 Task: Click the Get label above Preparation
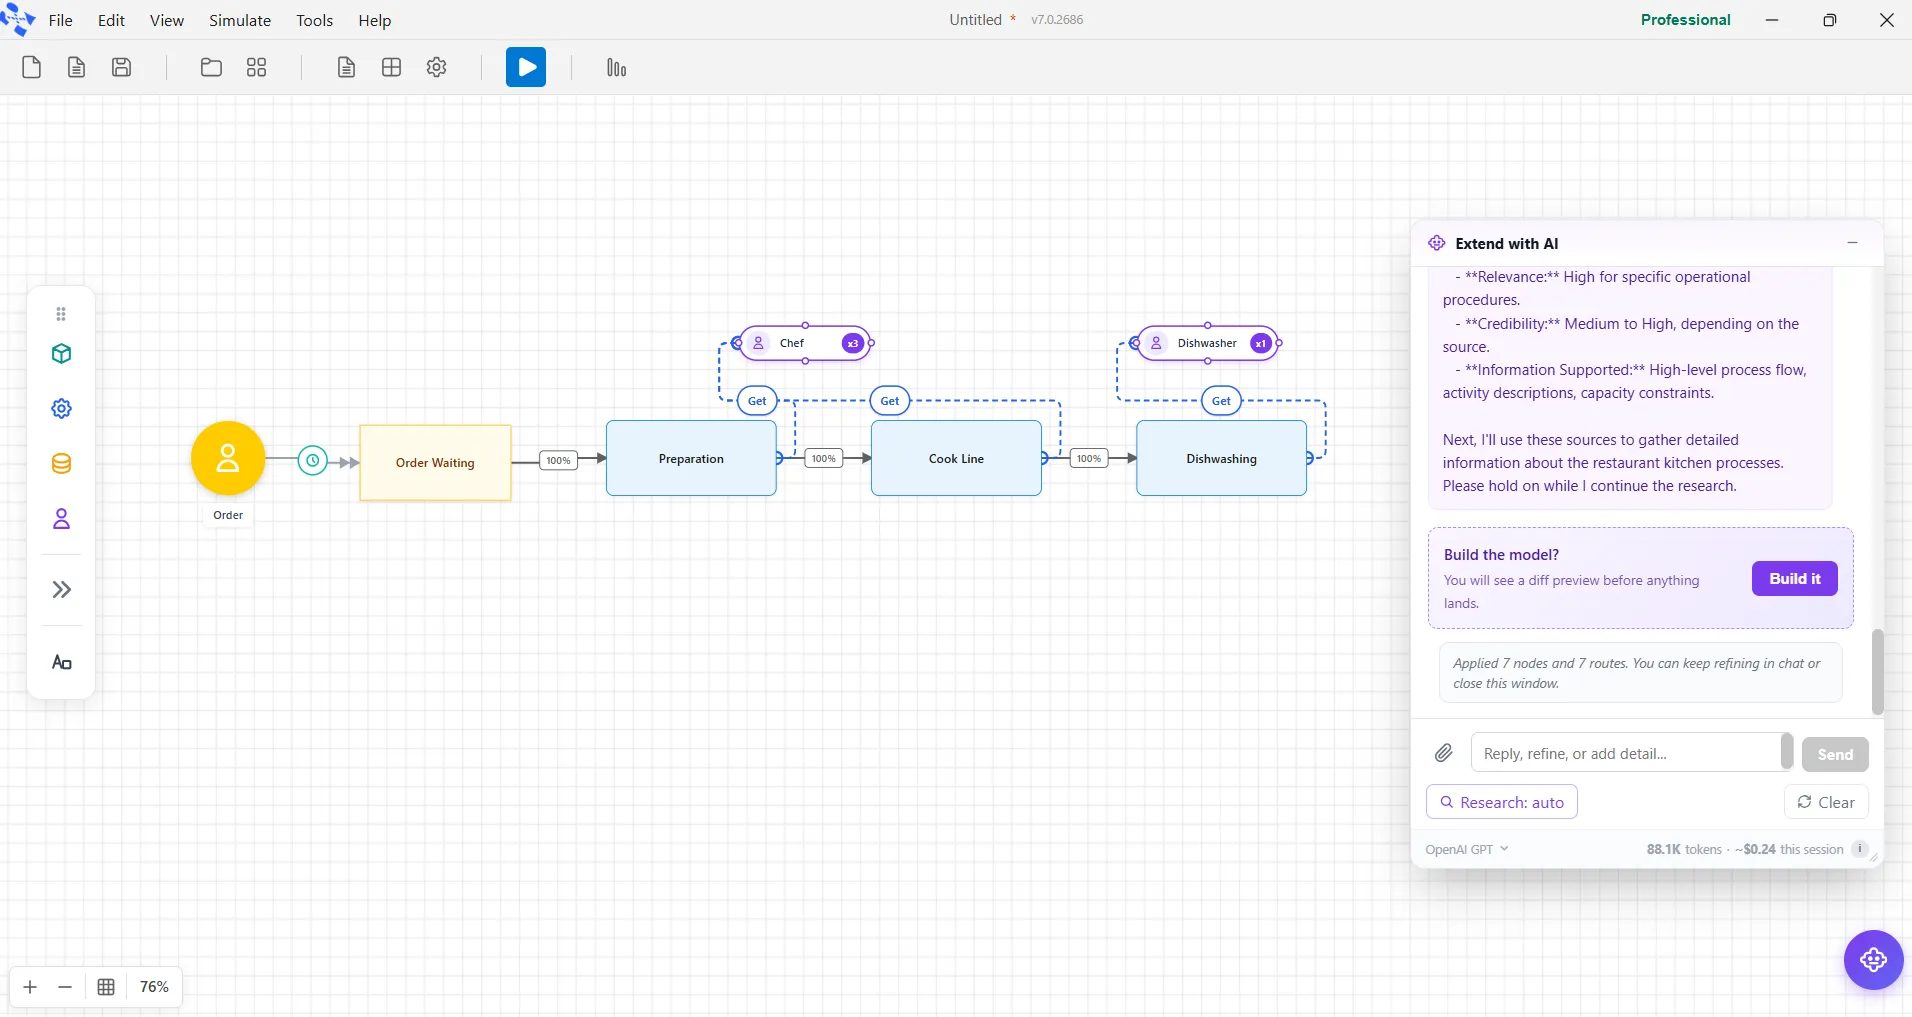point(757,401)
